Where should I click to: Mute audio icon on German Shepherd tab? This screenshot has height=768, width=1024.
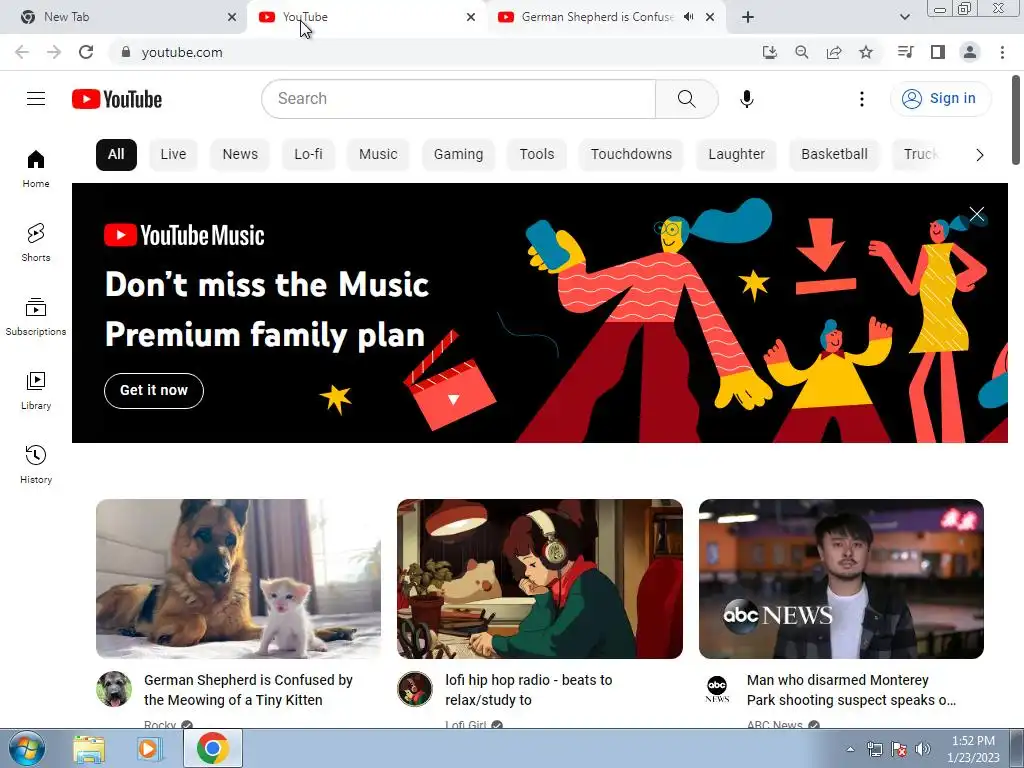[x=688, y=17]
